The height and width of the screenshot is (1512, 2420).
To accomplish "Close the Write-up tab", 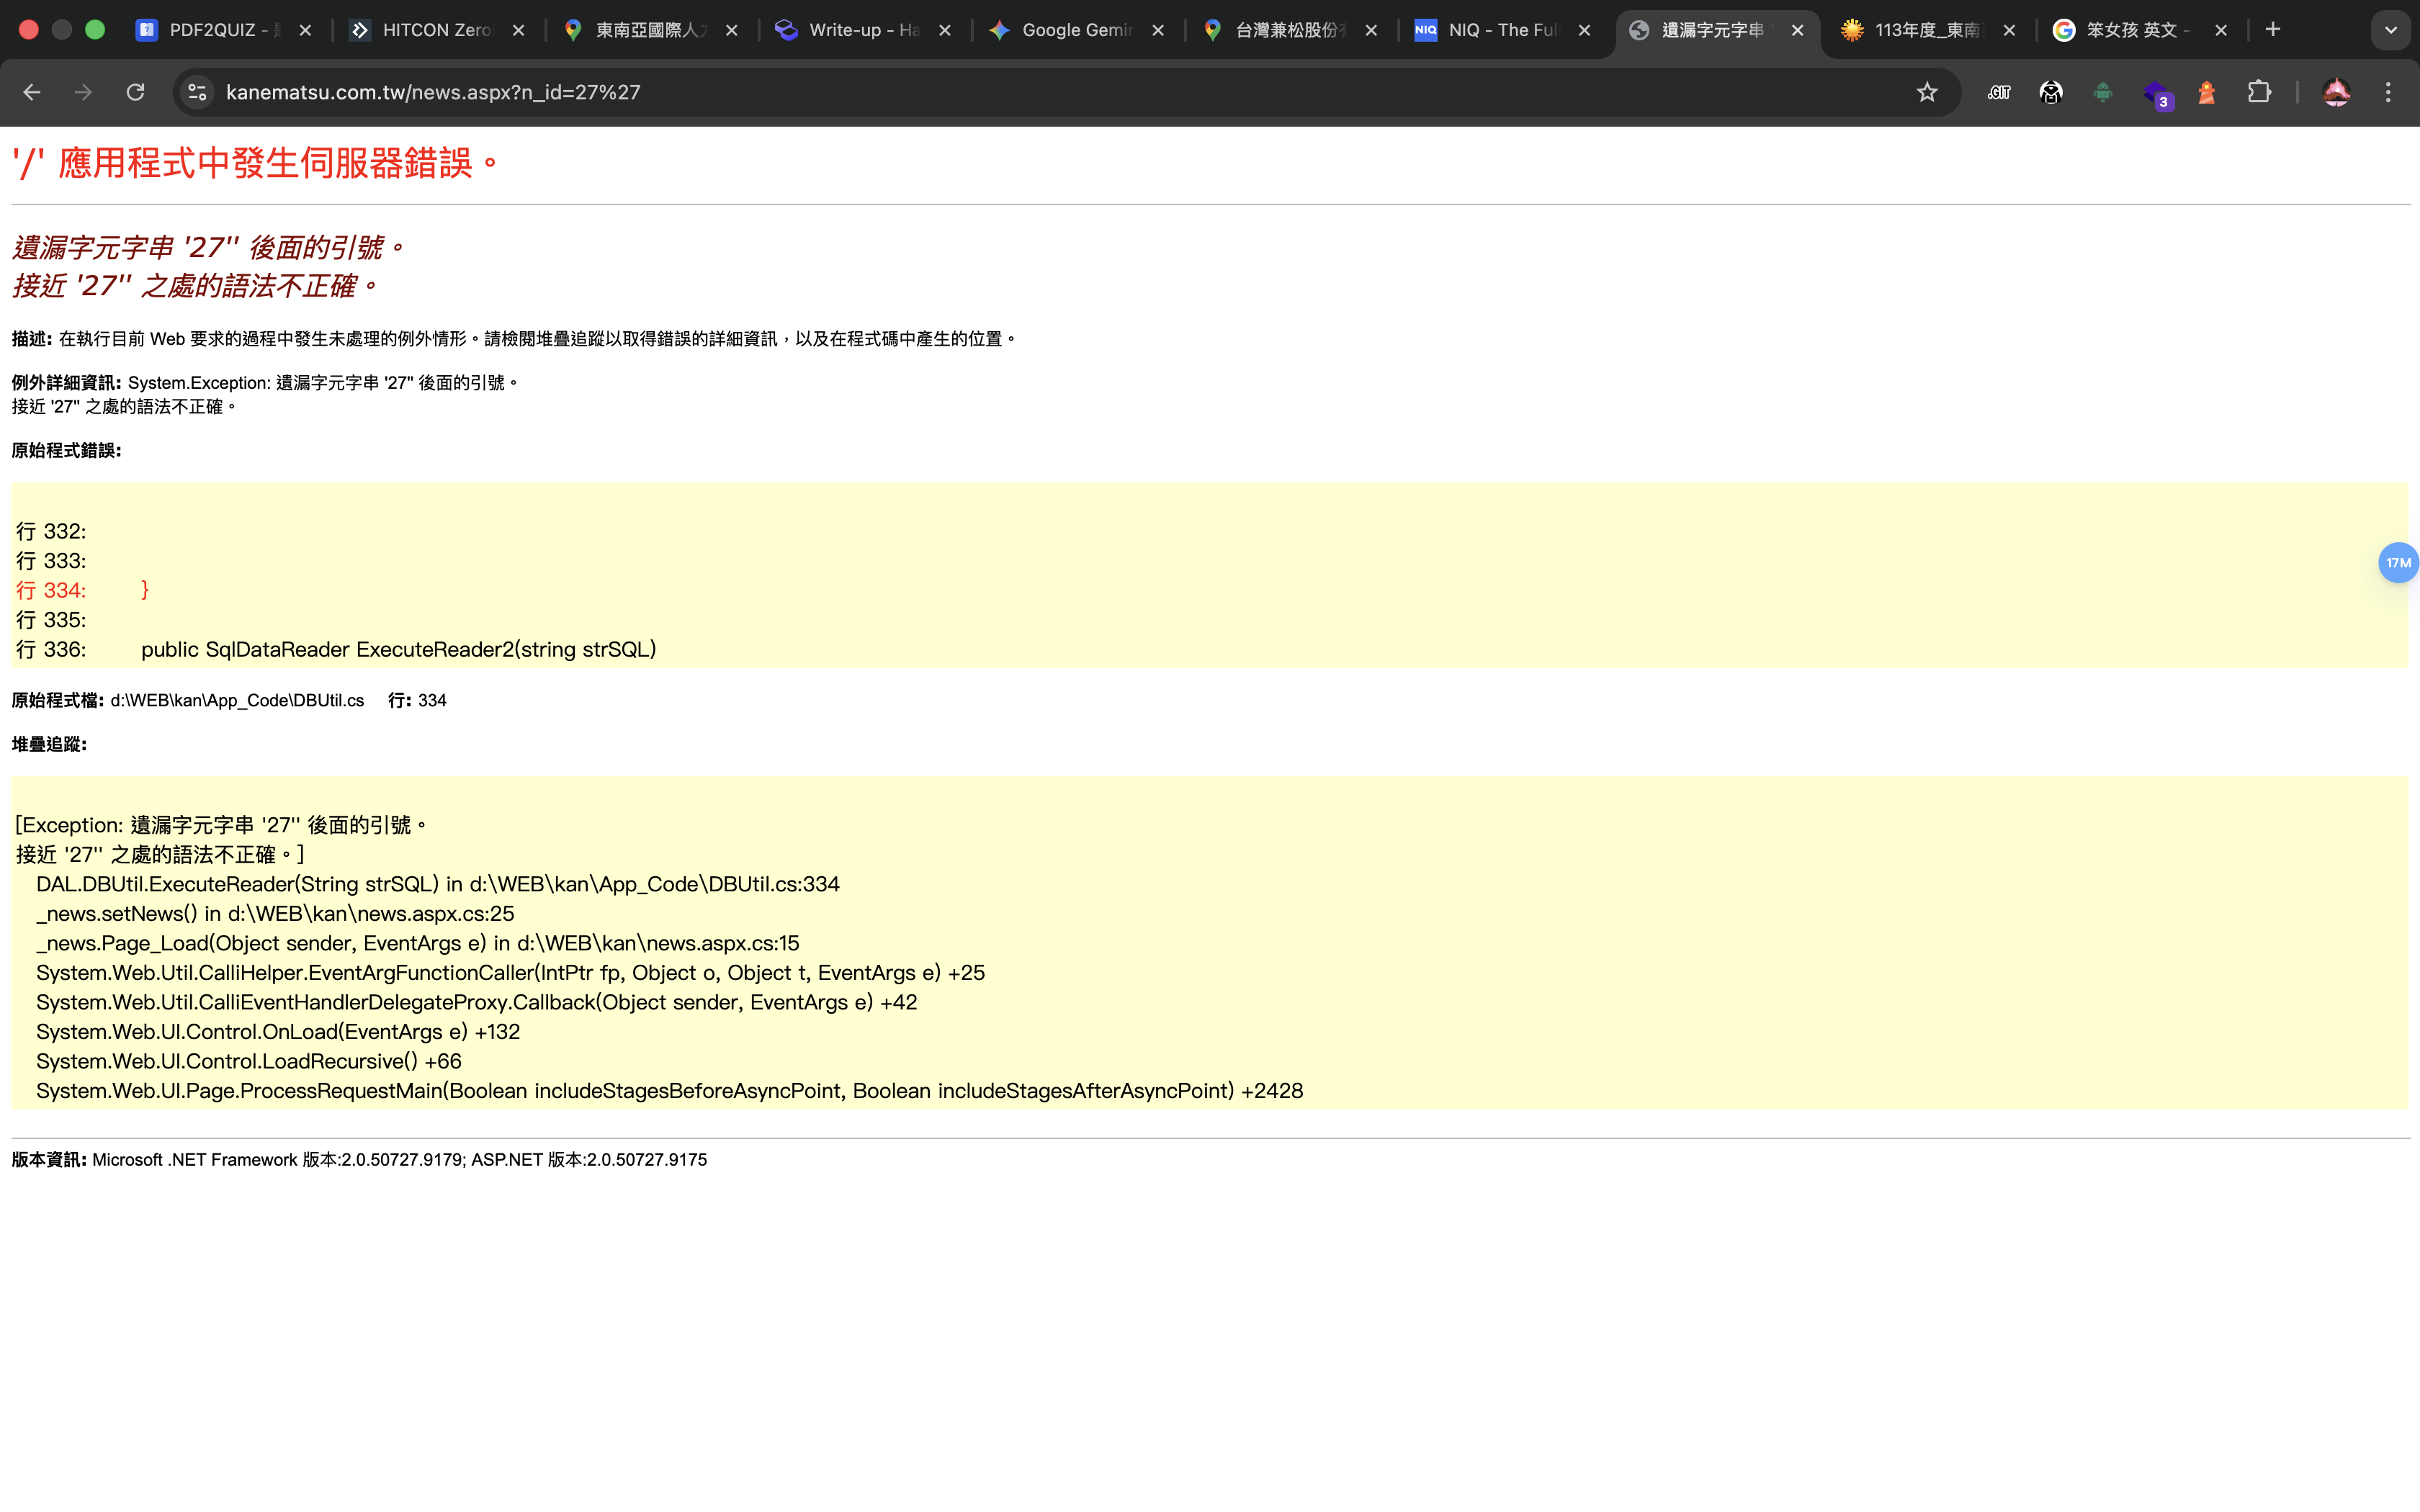I will [945, 30].
